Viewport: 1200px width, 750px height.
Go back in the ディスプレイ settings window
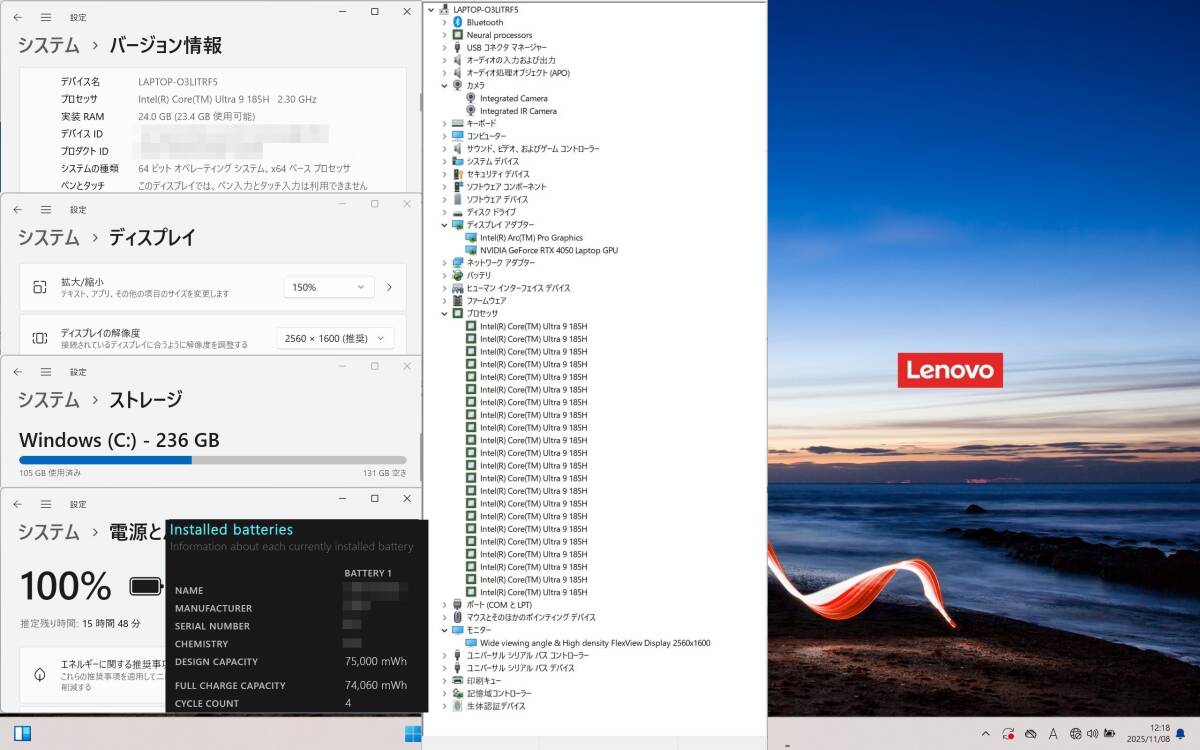(x=18, y=209)
